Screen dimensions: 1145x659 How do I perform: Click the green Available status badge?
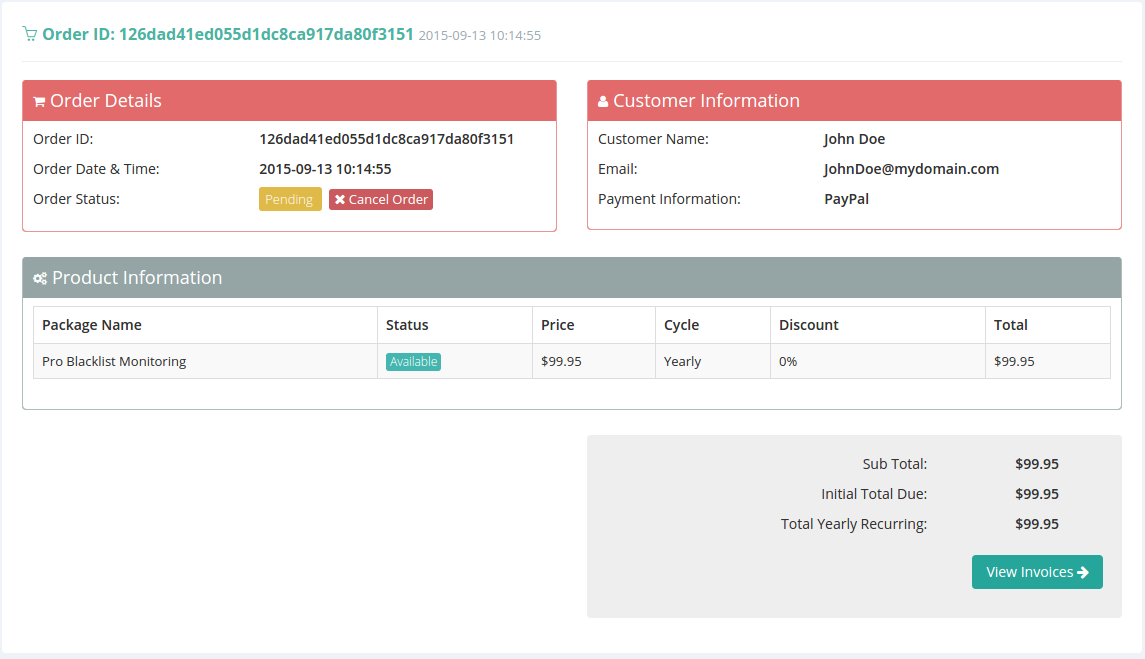coord(413,362)
